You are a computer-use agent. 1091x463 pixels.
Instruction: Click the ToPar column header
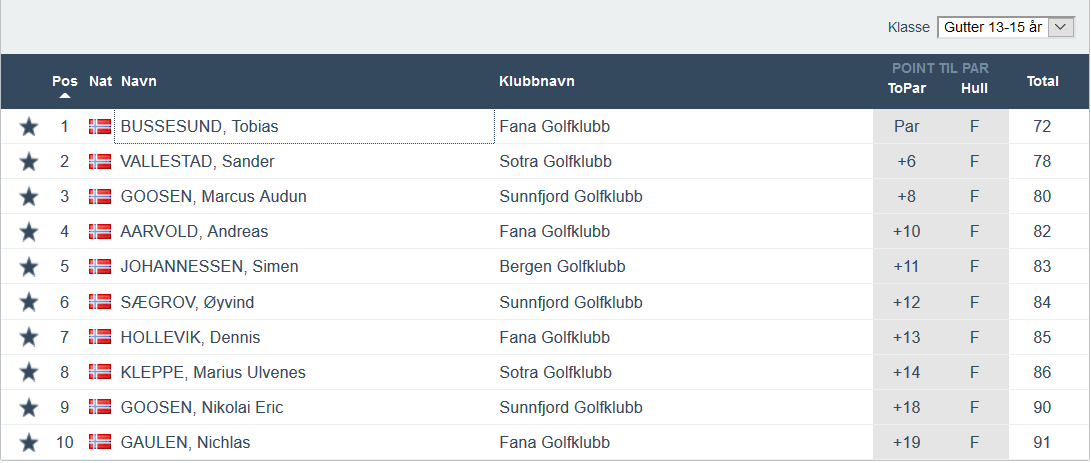click(907, 88)
